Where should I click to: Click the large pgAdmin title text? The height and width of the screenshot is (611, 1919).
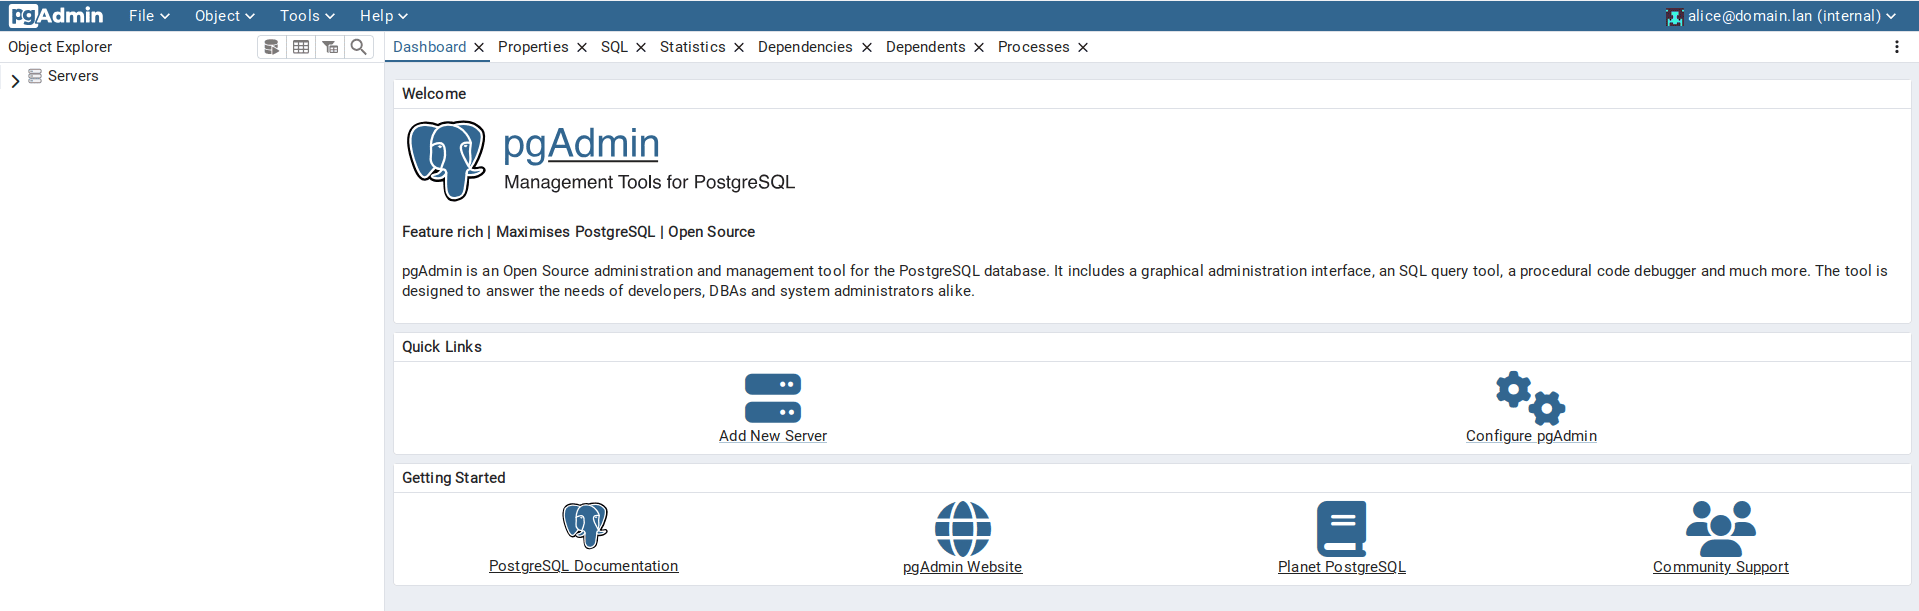tap(581, 144)
